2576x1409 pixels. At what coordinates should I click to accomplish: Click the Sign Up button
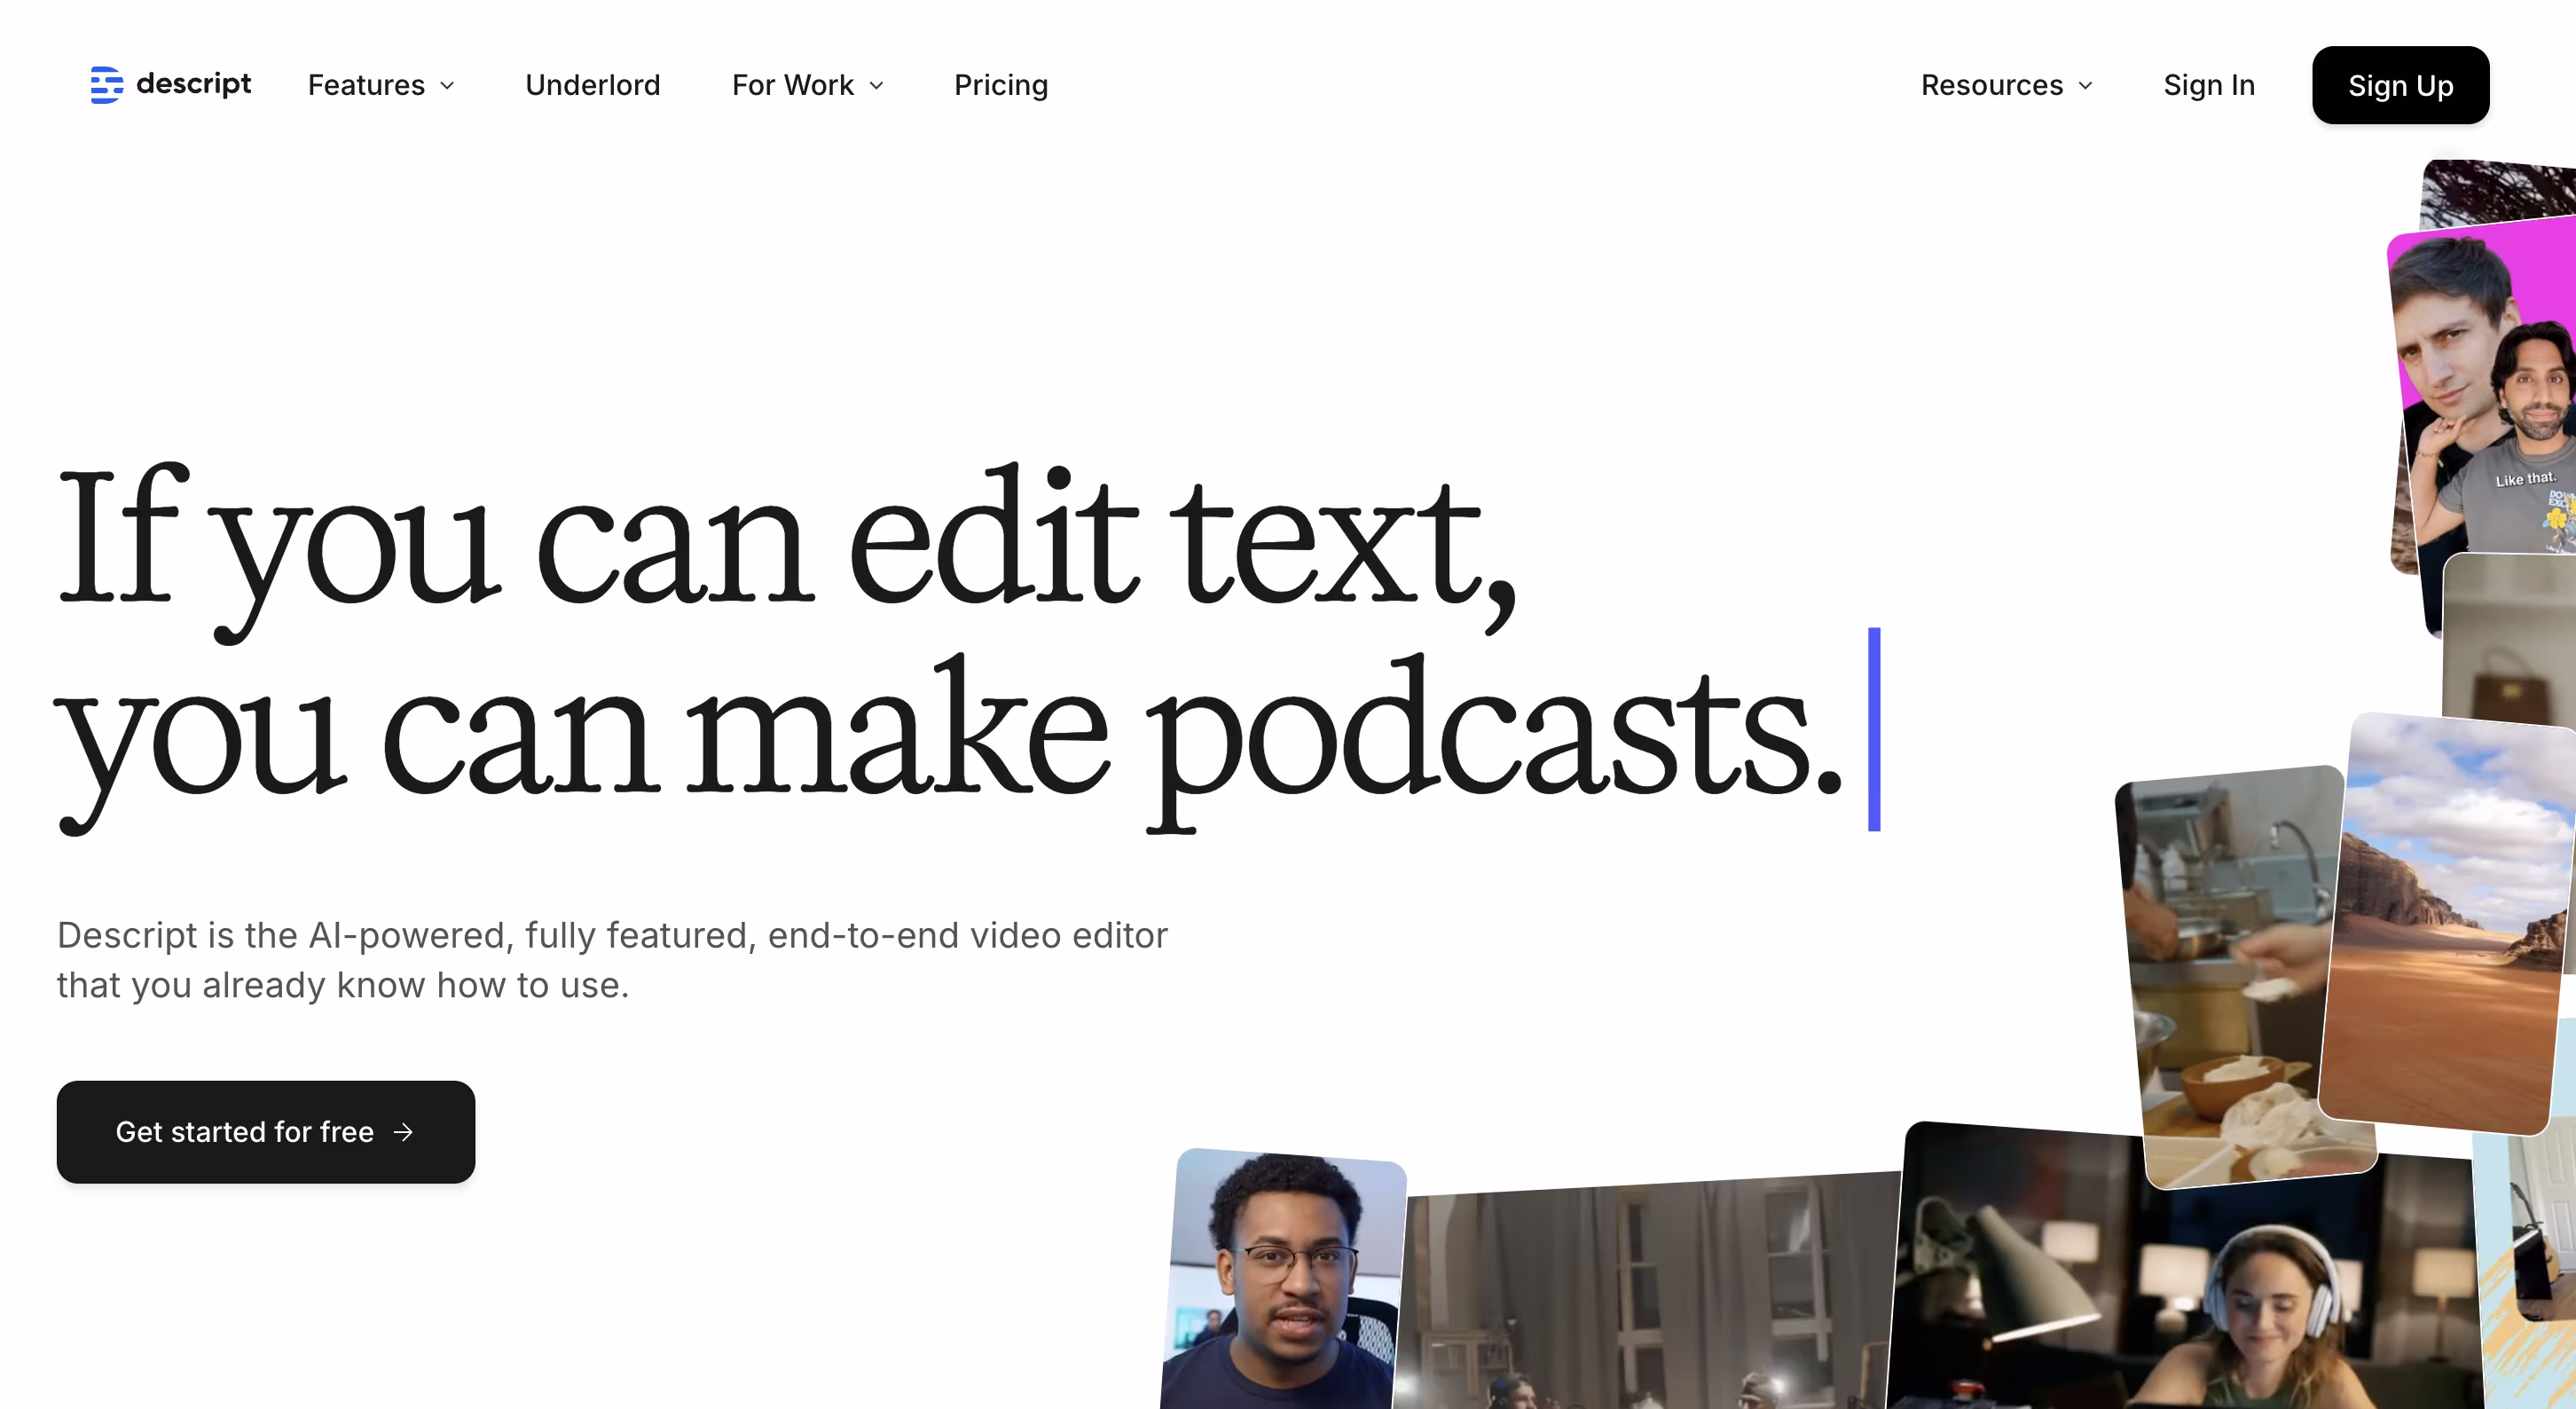click(x=2400, y=85)
